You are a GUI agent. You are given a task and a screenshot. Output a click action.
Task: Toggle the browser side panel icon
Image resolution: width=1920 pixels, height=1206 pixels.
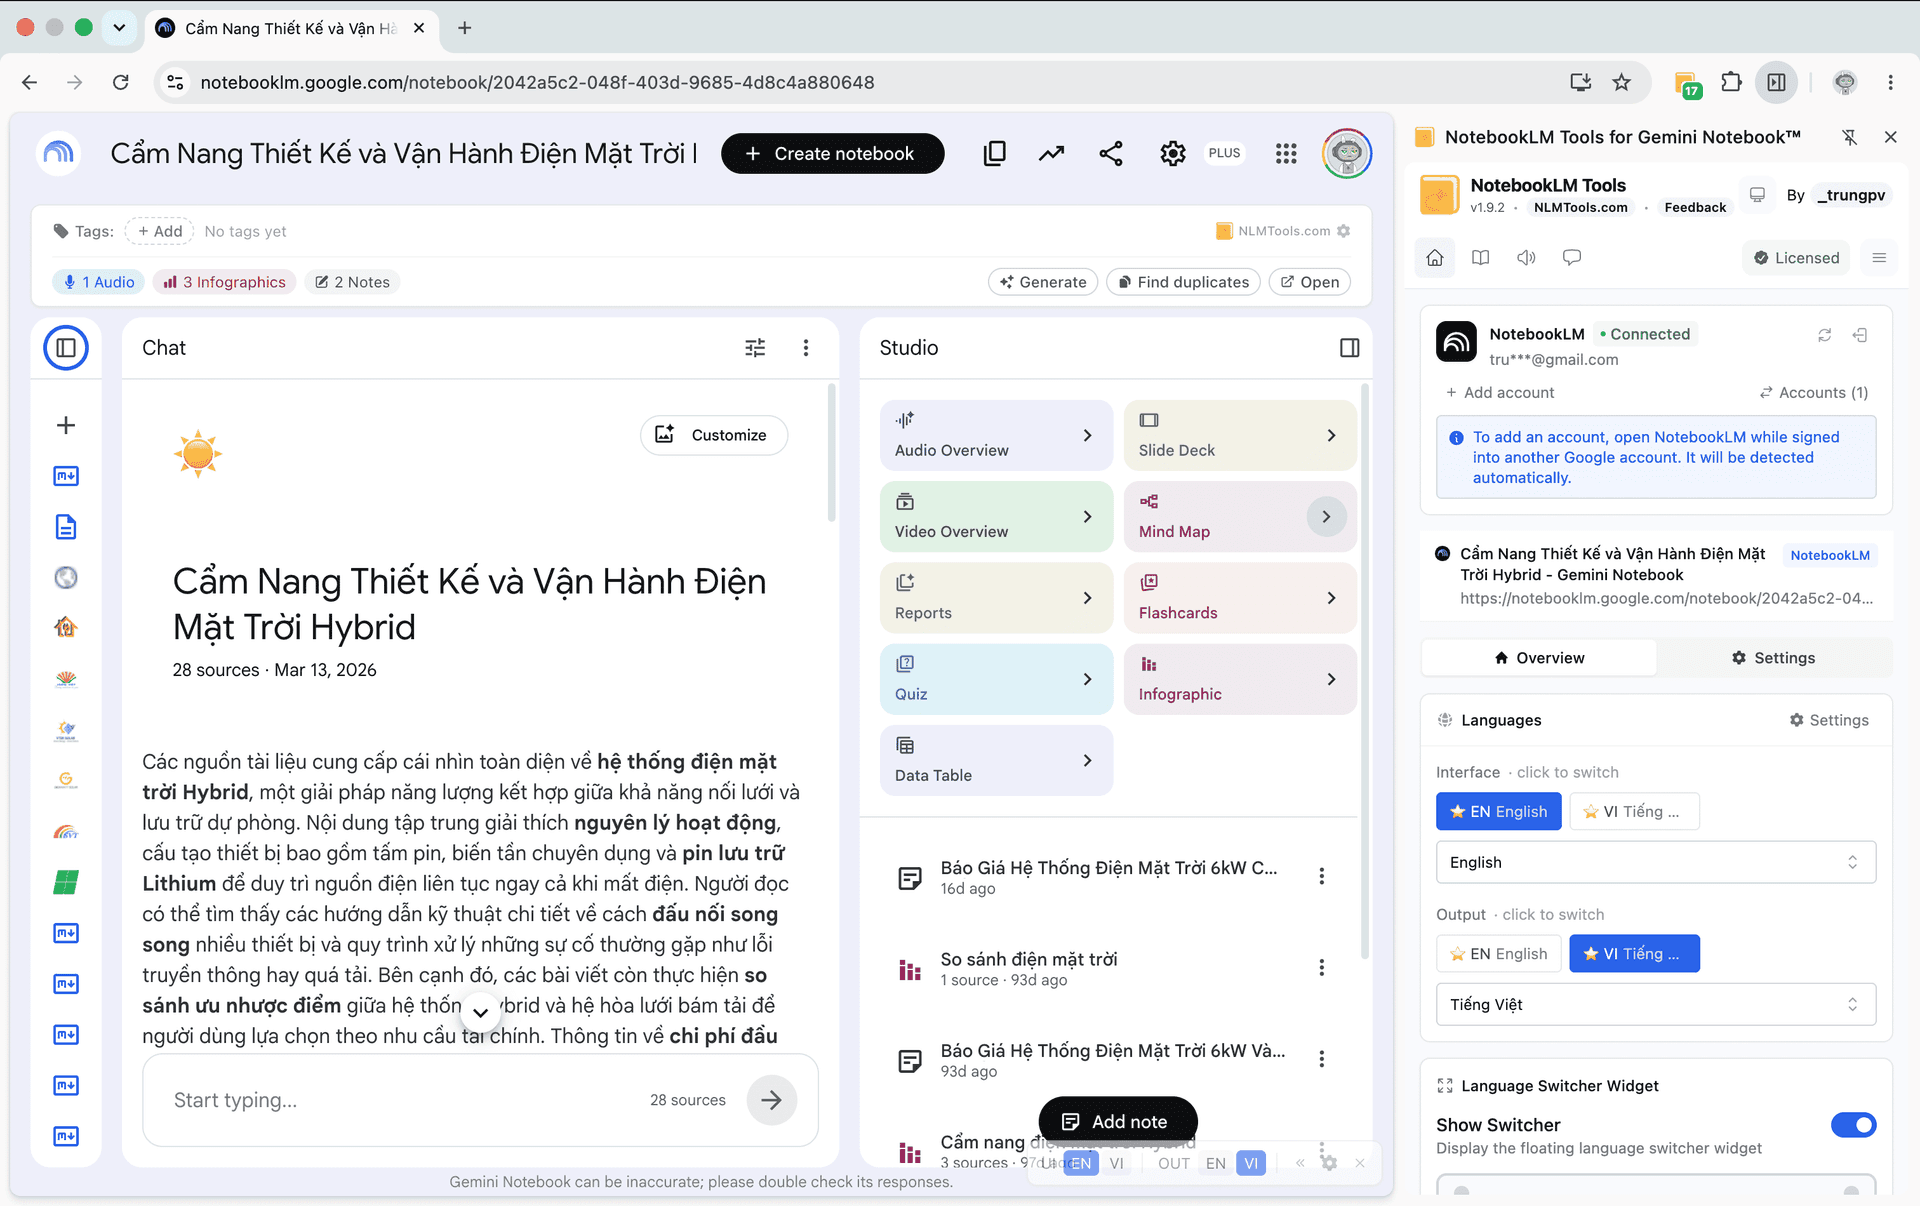1777,82
